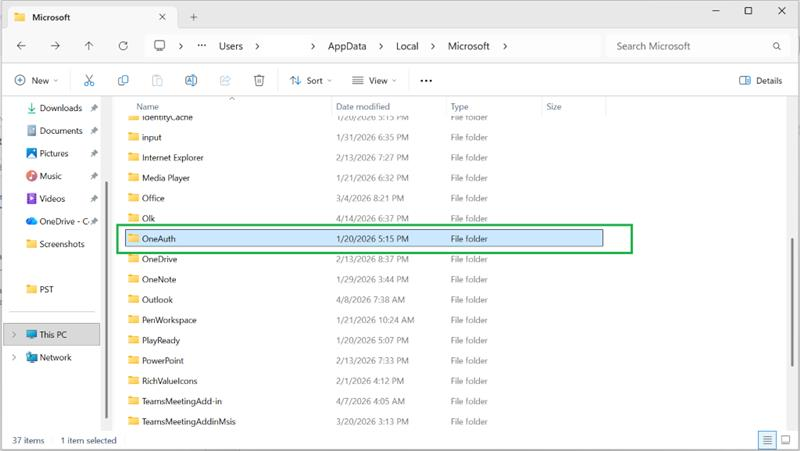
Task: Select This PC in navigation pane
Action: click(53, 335)
